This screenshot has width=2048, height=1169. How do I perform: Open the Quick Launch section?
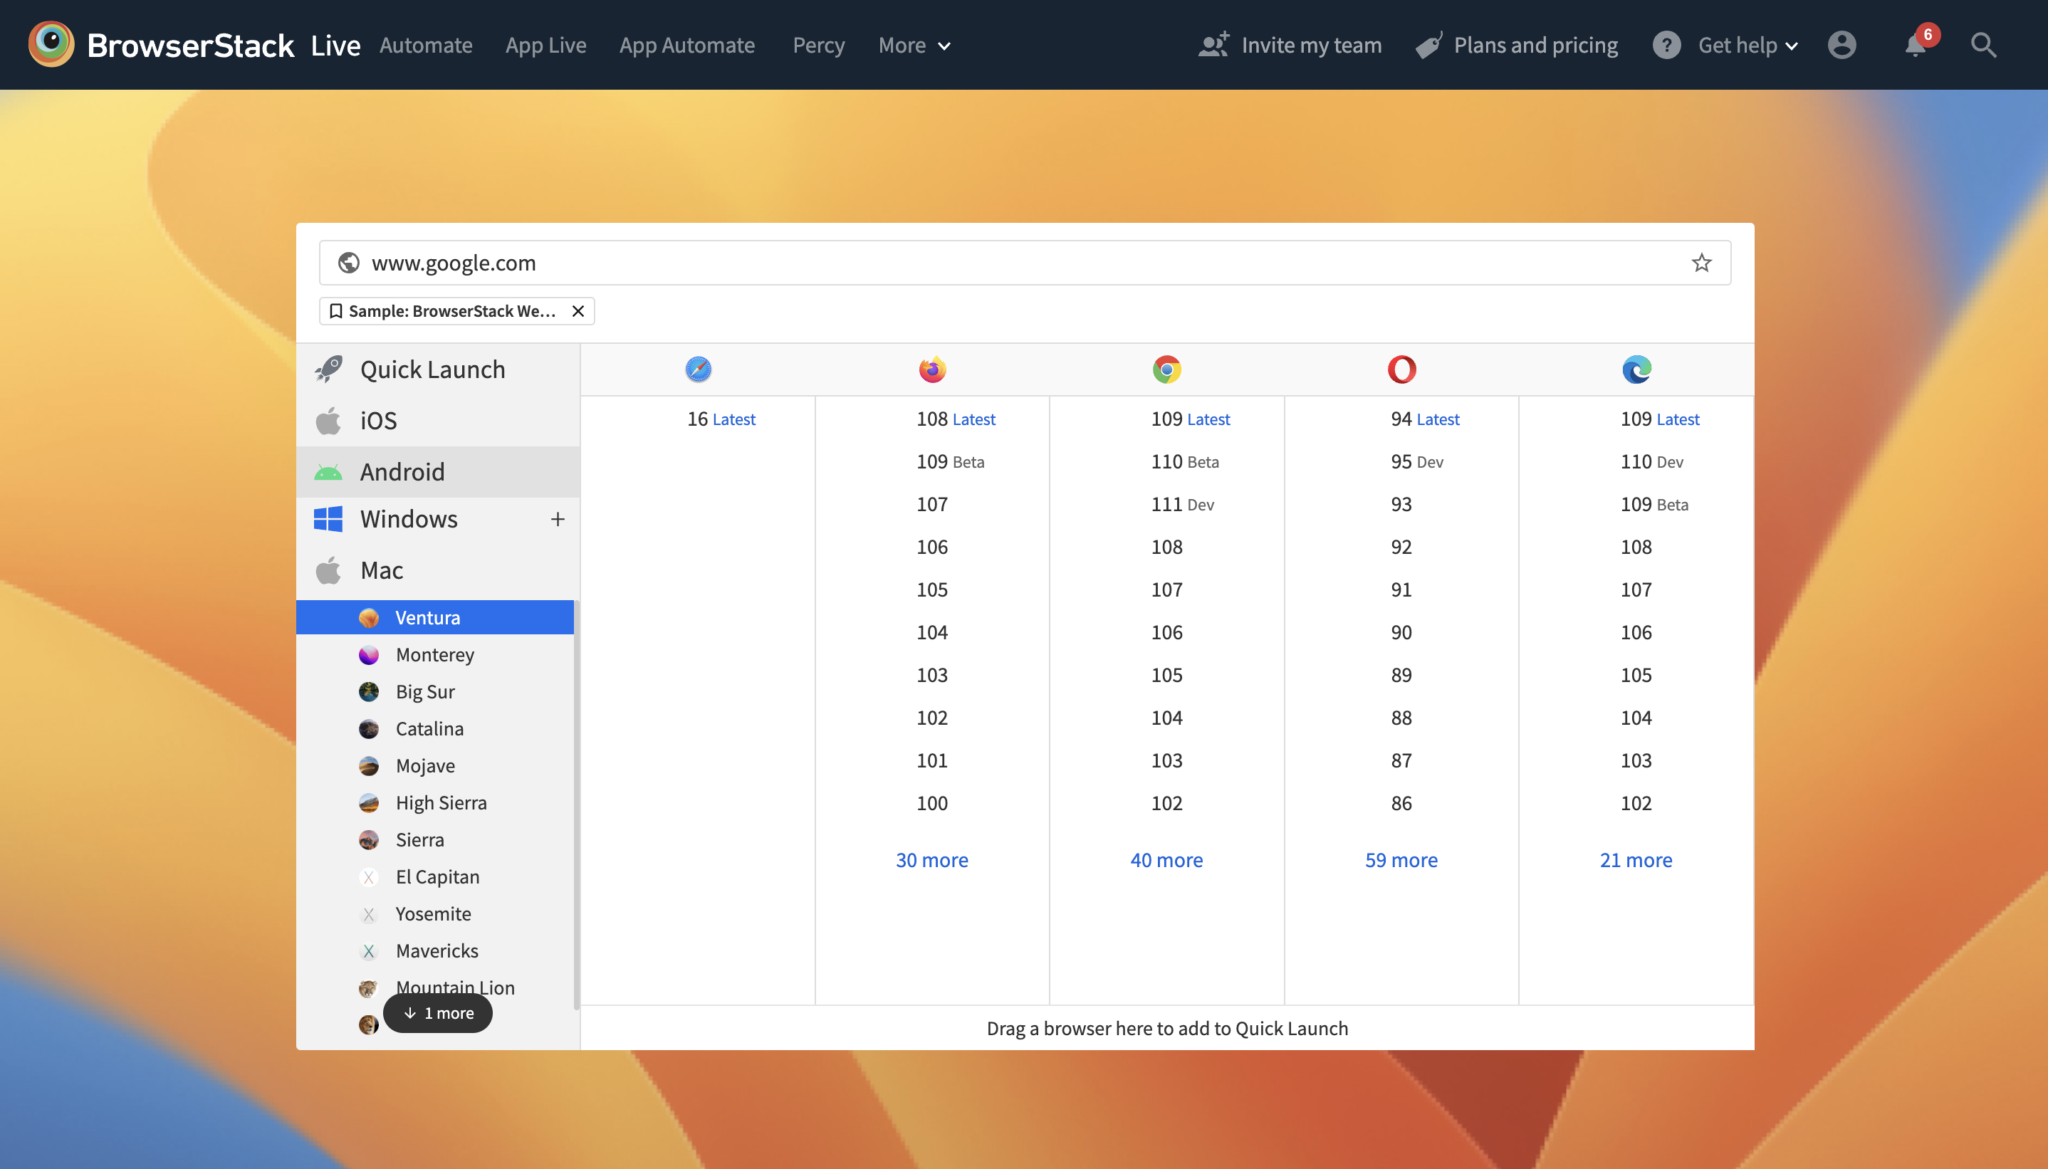(x=432, y=368)
